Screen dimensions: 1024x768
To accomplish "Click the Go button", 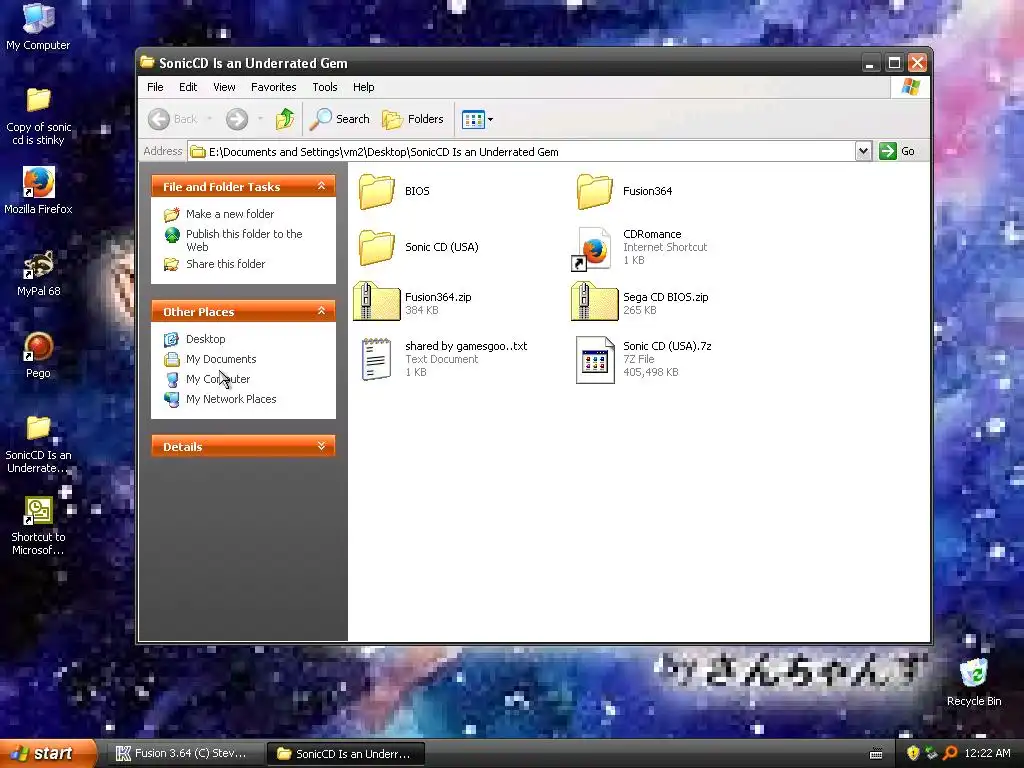I will (897, 152).
